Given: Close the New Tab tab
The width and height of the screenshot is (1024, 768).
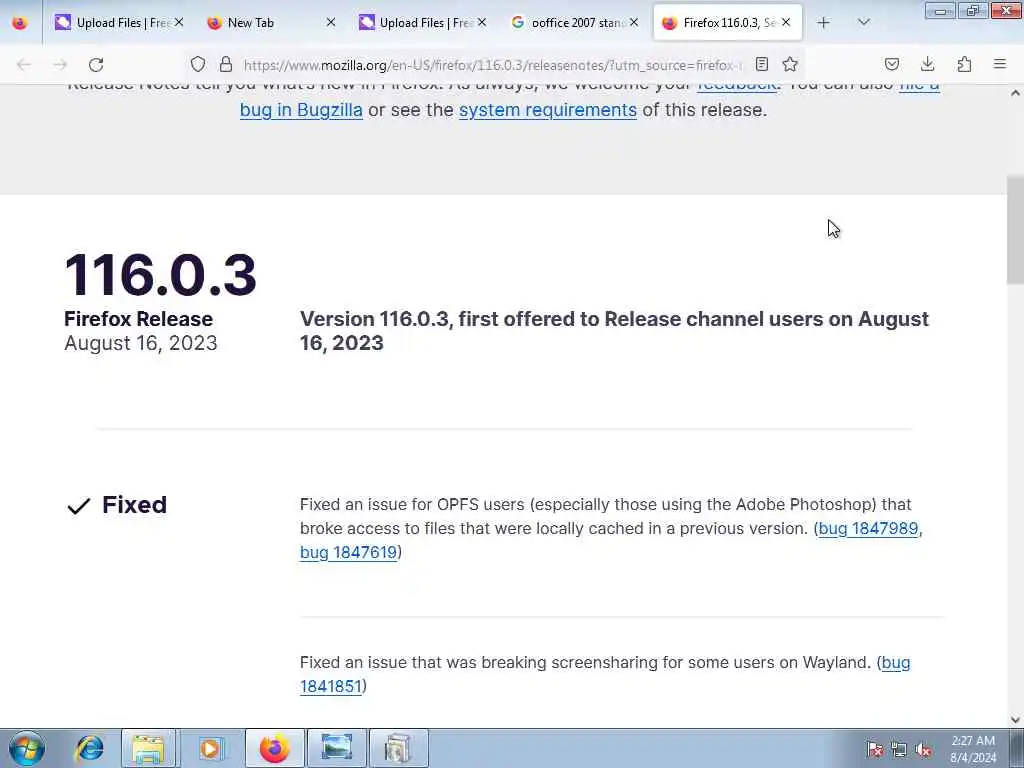Looking at the screenshot, I should click(x=330, y=22).
